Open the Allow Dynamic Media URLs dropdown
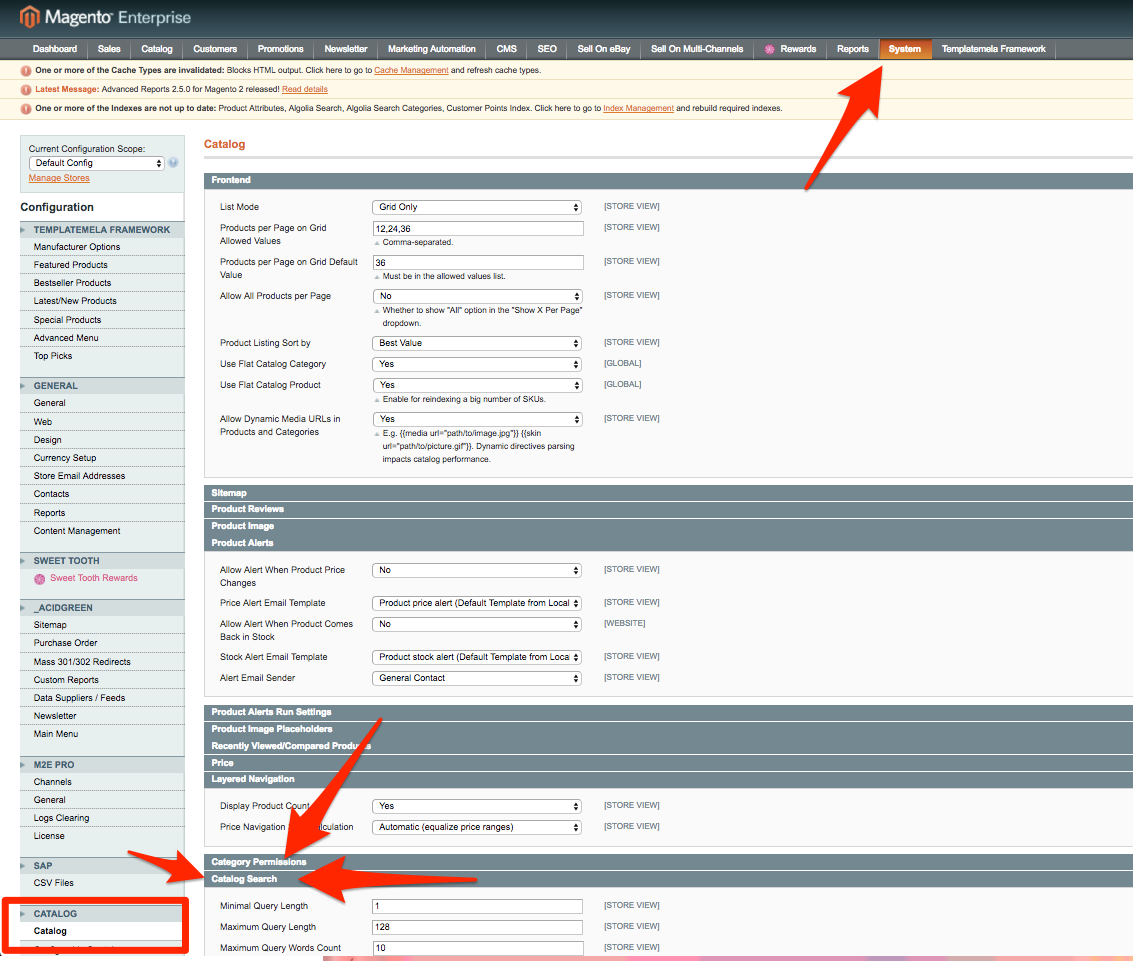 tap(477, 419)
